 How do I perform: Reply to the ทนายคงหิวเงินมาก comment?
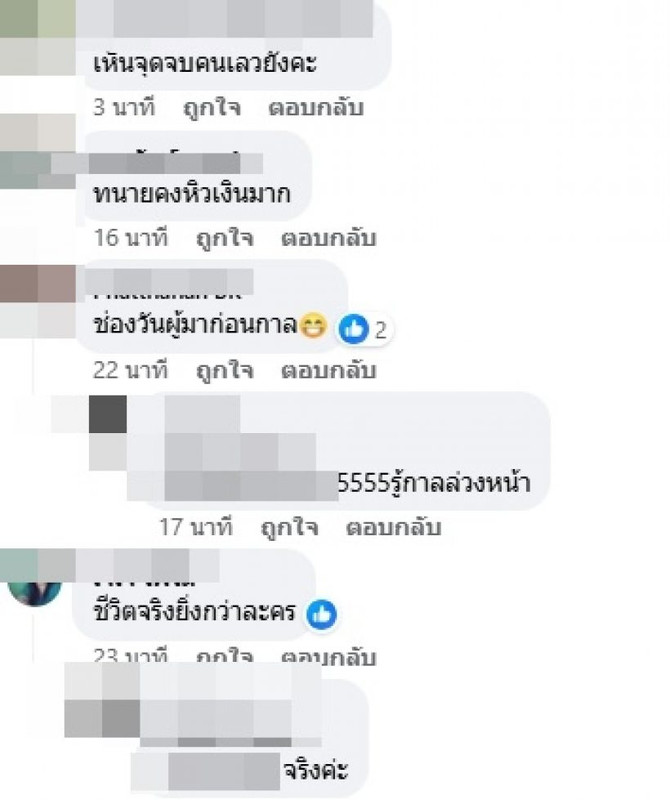pos(329,238)
